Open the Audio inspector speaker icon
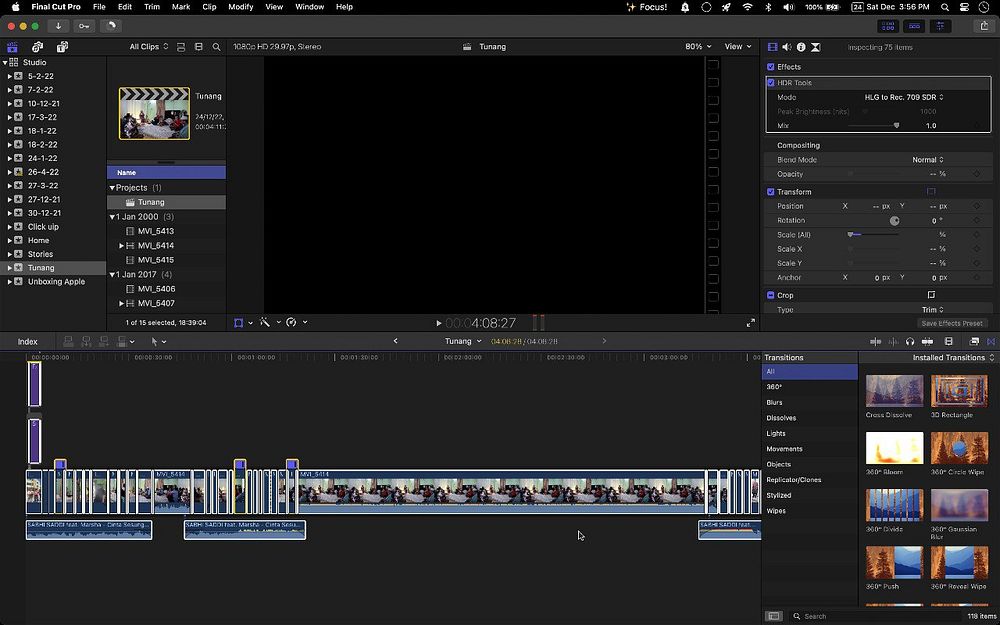This screenshot has width=1000, height=625. [786, 47]
